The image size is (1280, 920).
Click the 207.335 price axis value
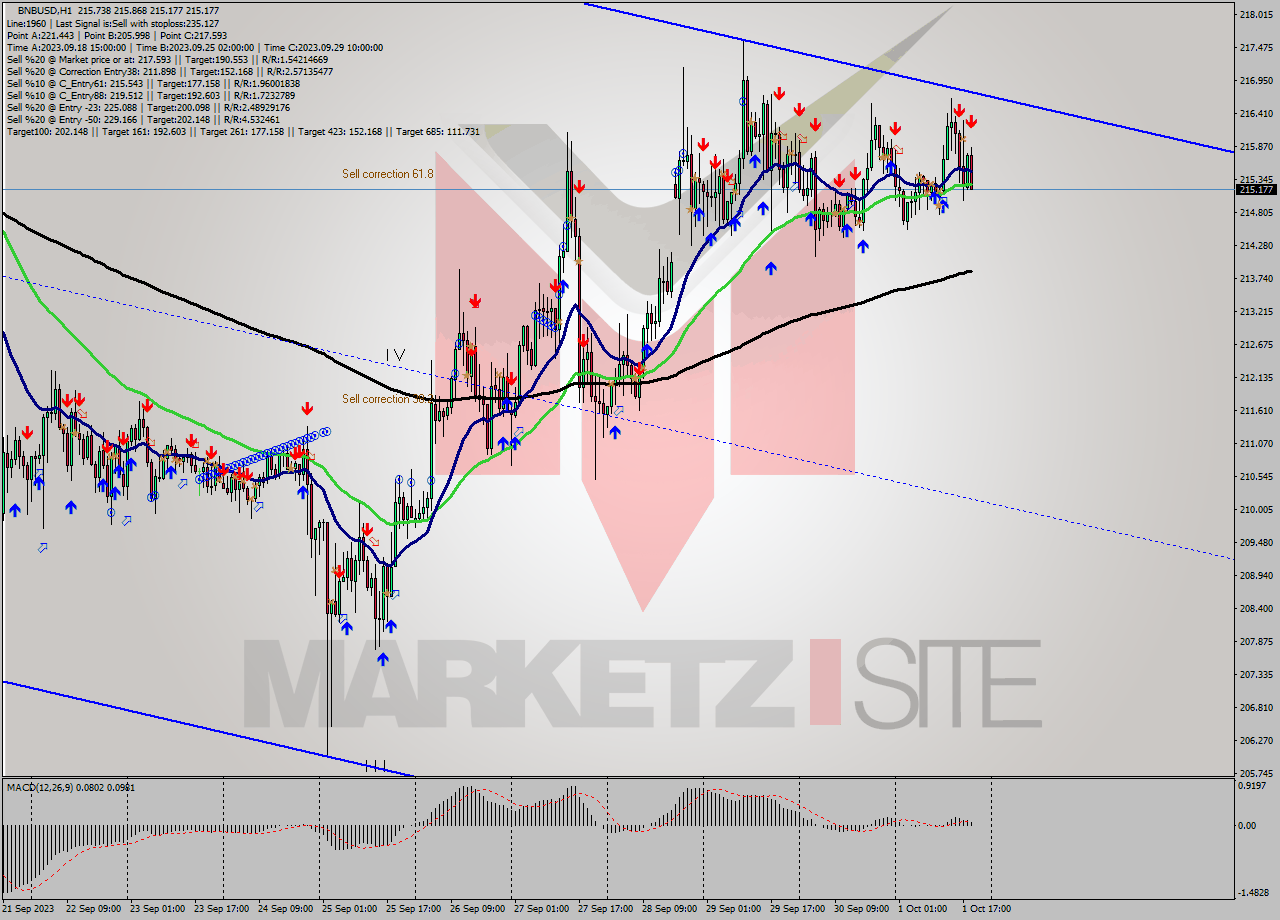[1256, 675]
